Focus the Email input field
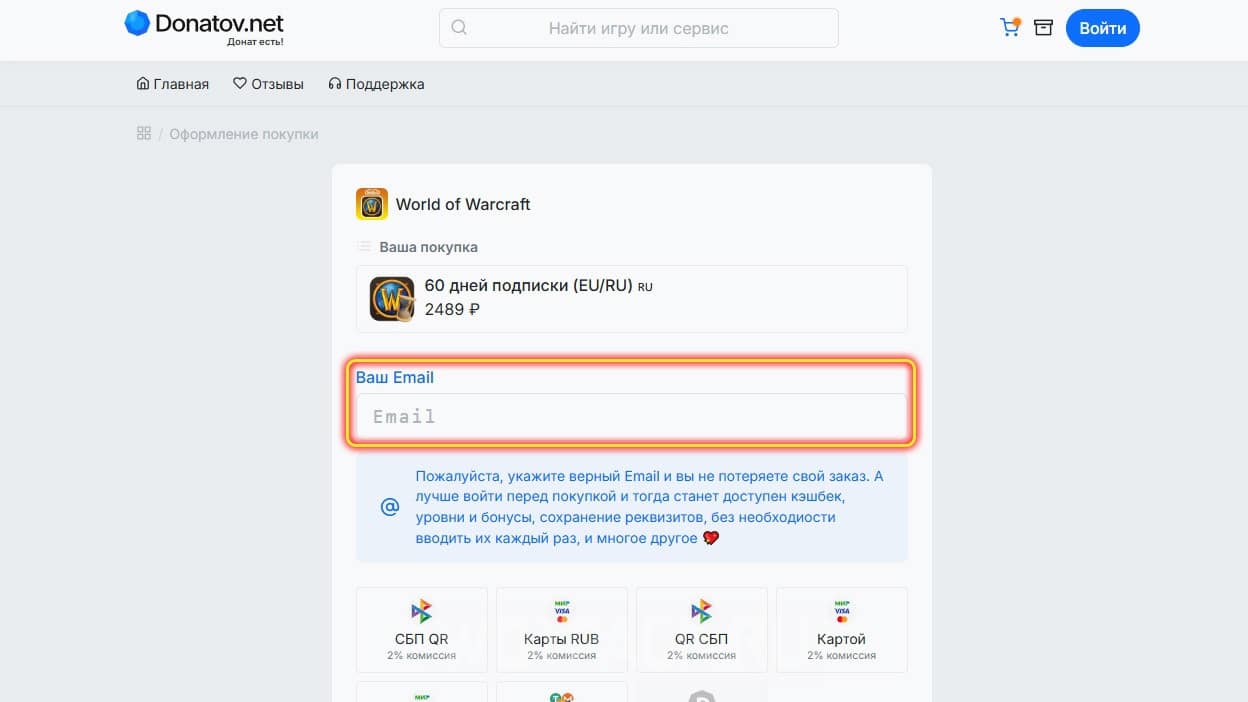This screenshot has width=1248, height=702. pos(632,416)
